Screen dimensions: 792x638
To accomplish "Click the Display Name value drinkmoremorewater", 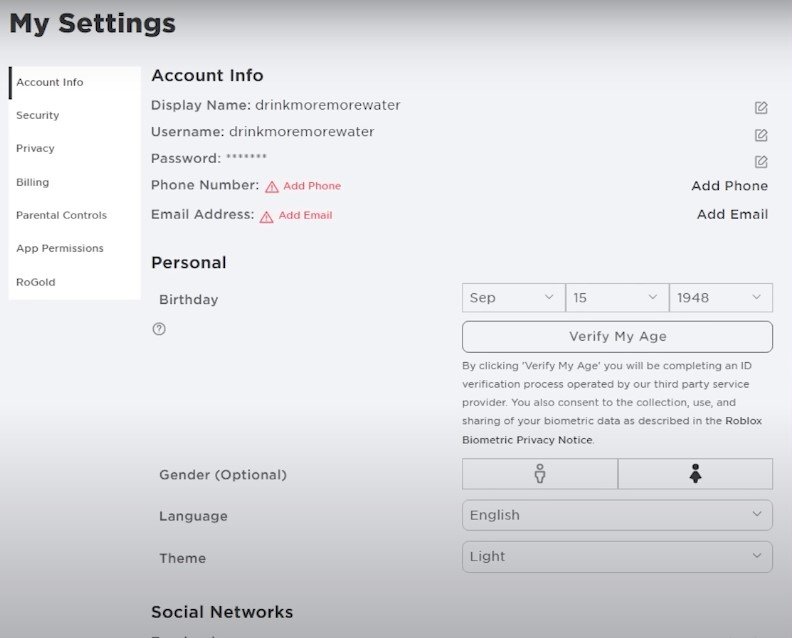I will (x=327, y=105).
